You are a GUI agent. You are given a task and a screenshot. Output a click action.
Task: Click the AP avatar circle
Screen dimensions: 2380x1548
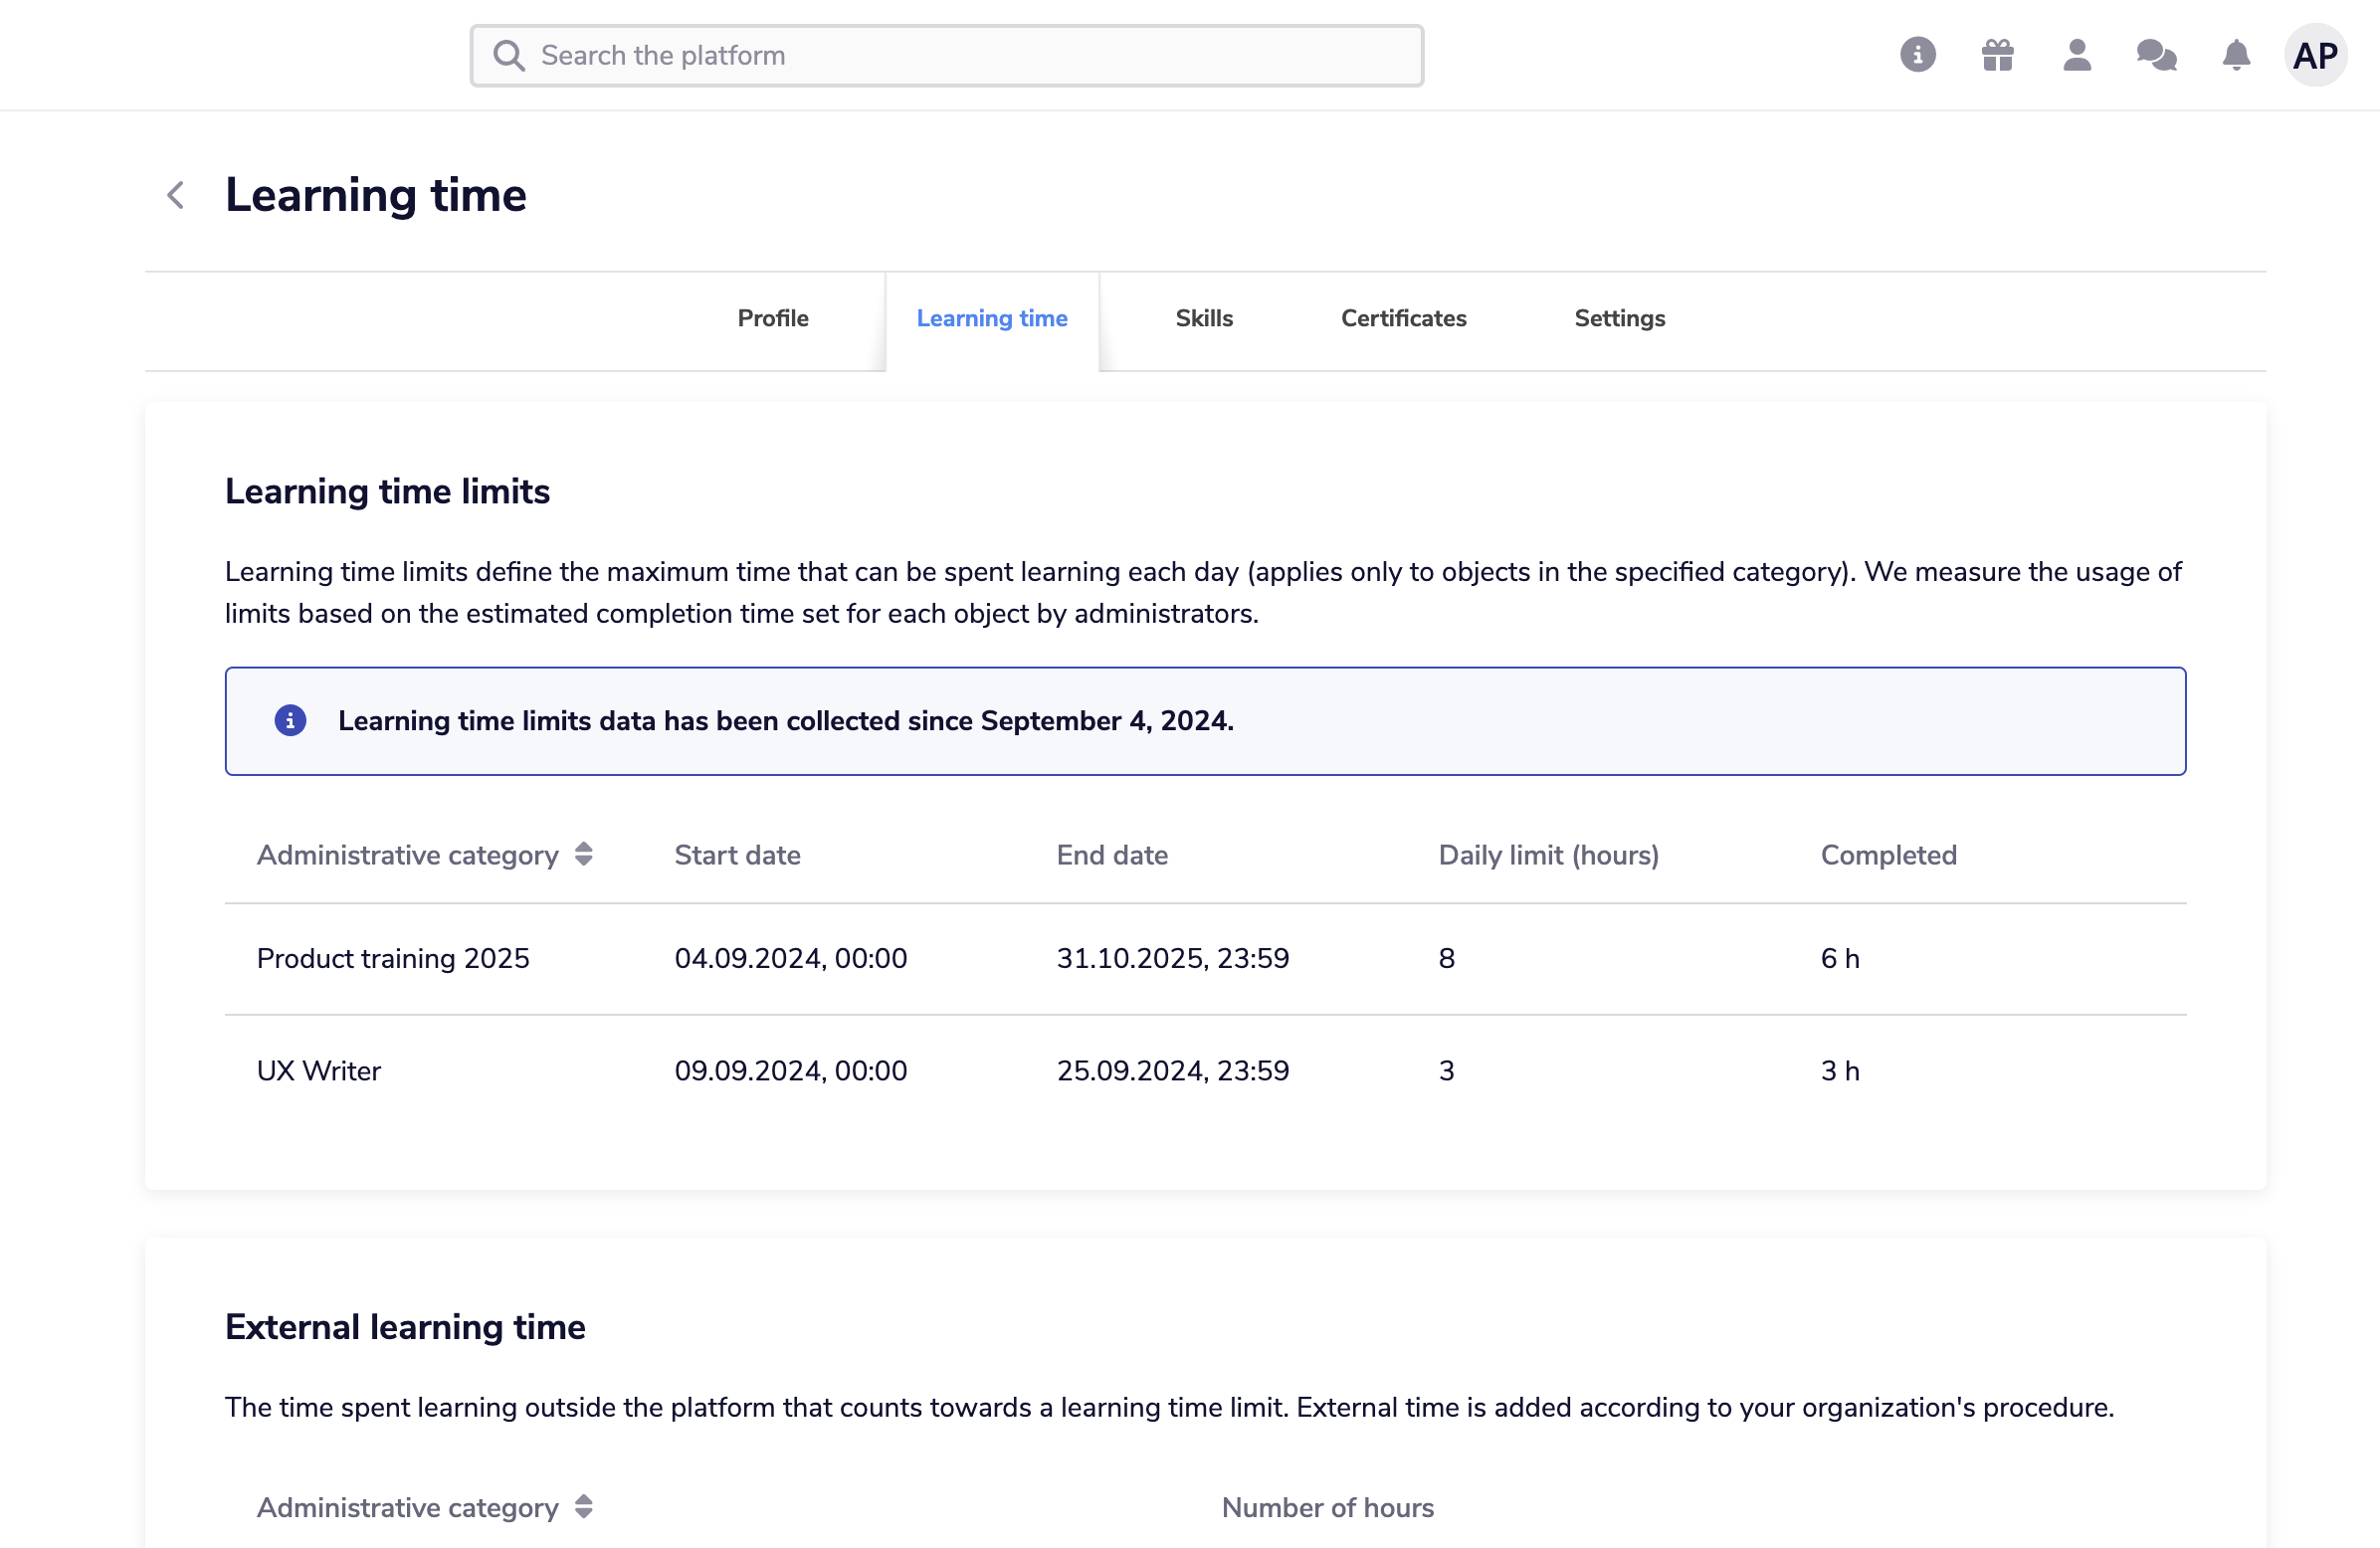2315,55
